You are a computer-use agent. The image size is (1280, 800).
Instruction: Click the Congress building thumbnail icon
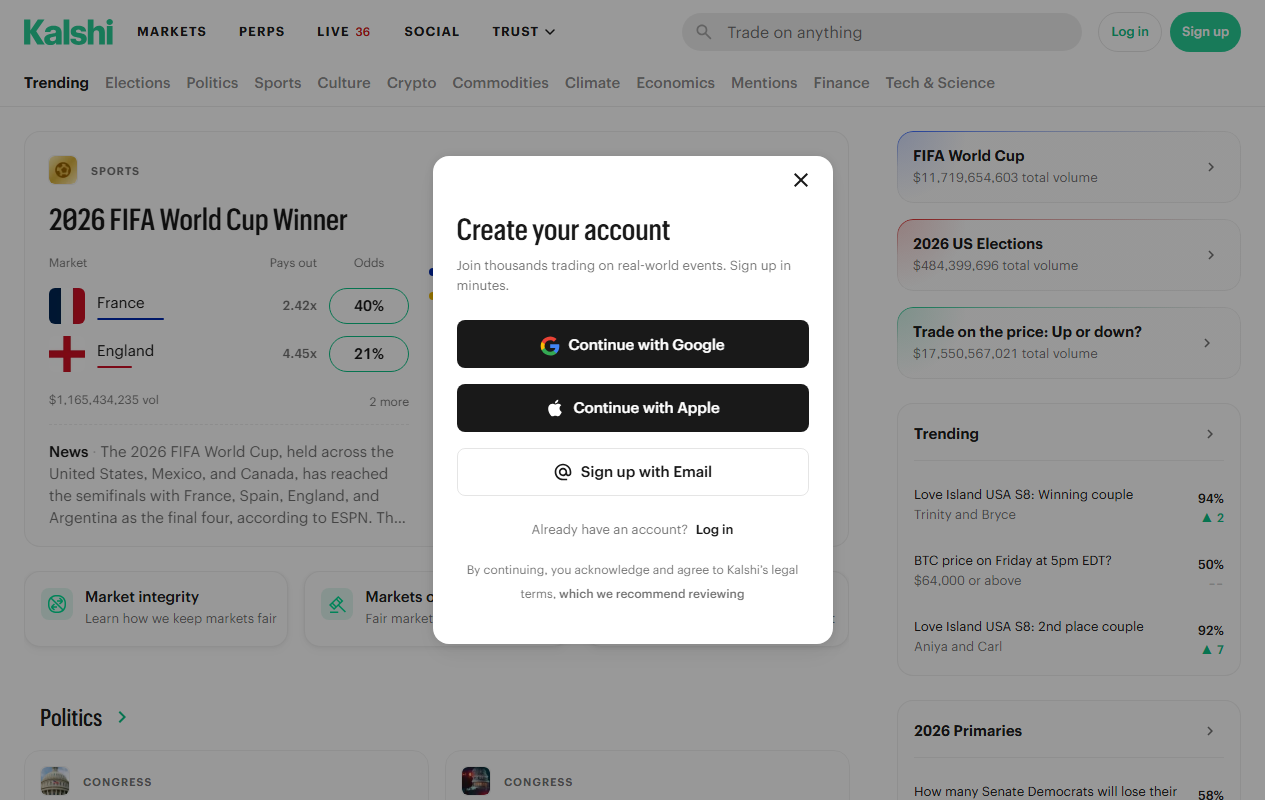[x=55, y=781]
